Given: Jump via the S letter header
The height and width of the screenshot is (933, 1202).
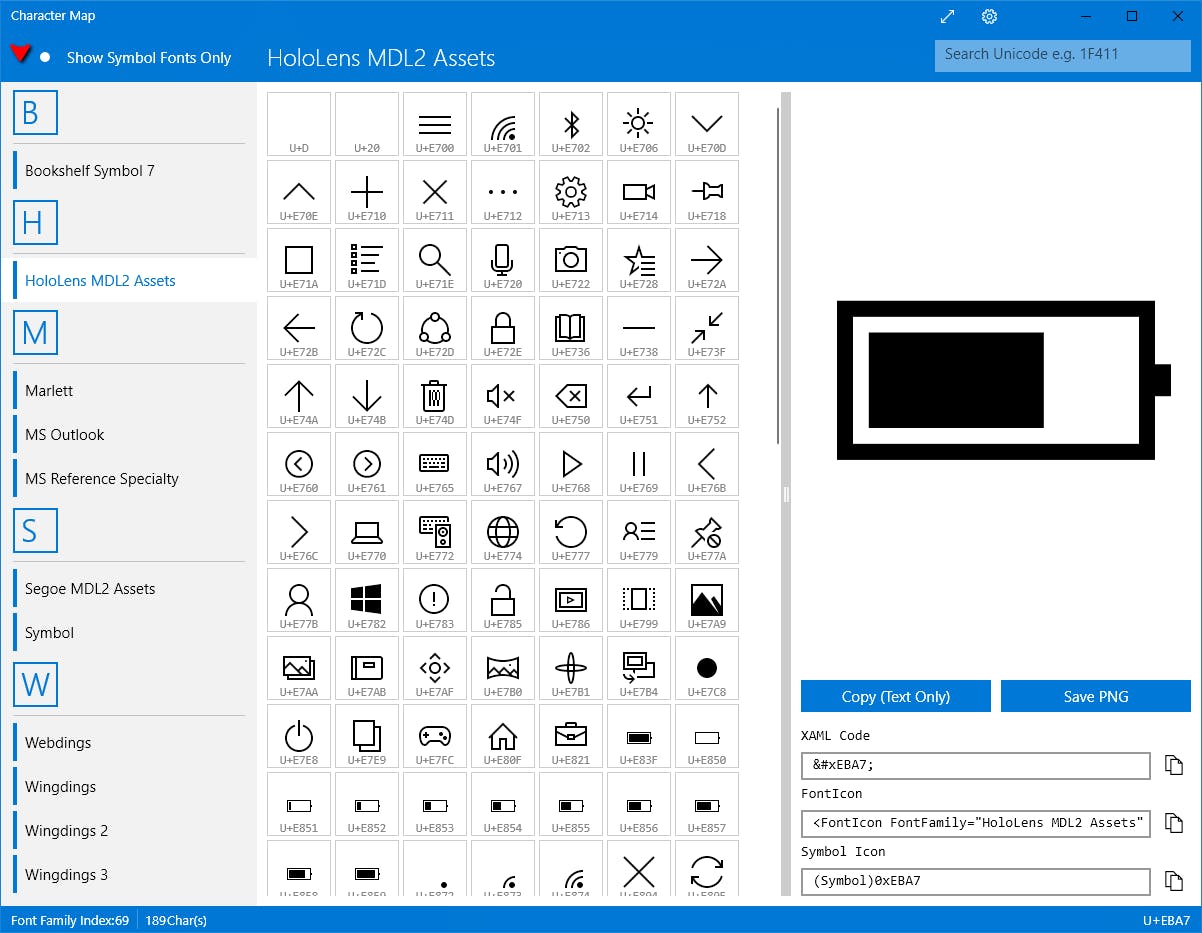Looking at the screenshot, I should pyautogui.click(x=35, y=531).
